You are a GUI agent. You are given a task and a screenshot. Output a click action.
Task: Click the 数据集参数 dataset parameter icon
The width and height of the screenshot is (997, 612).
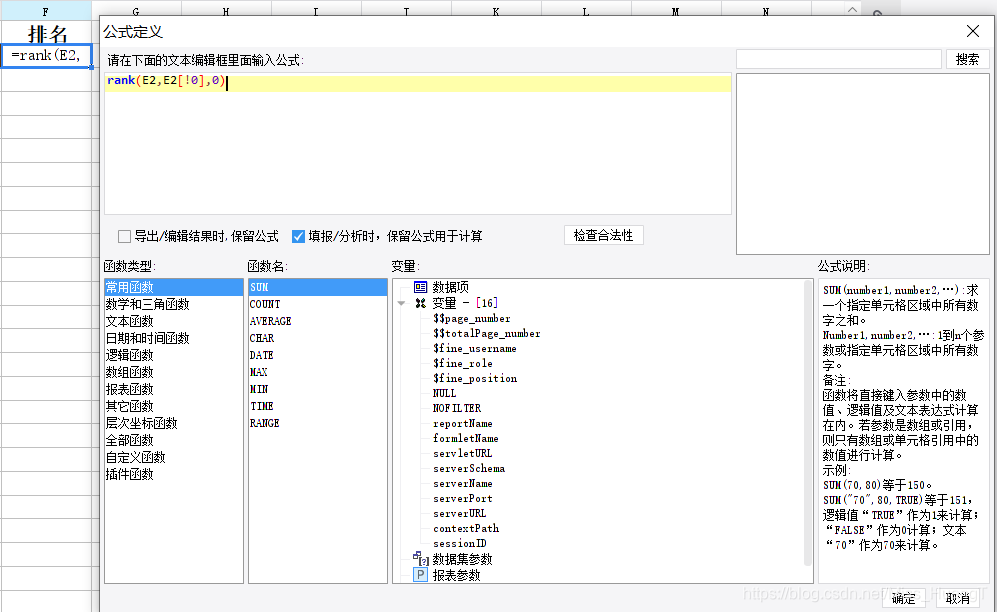[420, 559]
